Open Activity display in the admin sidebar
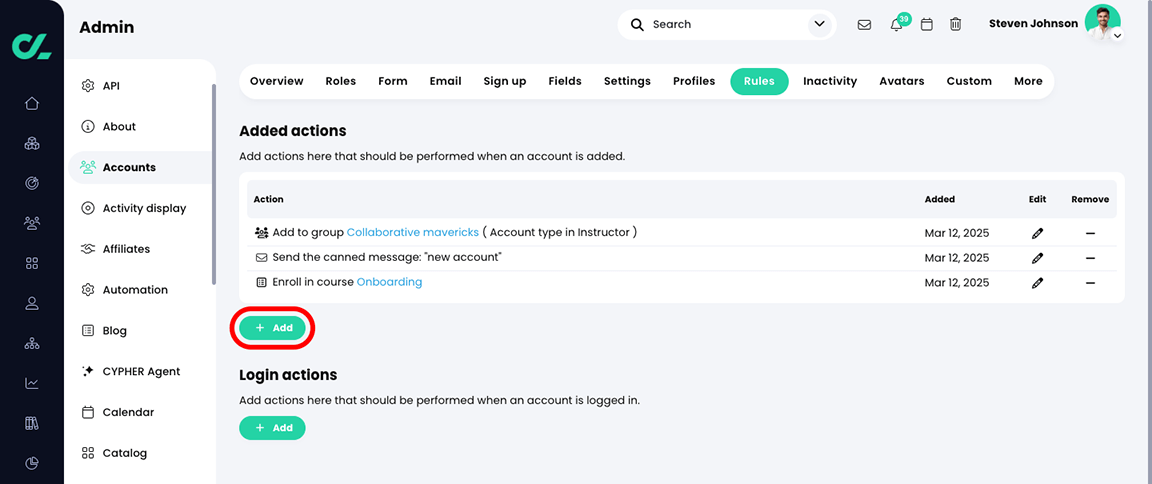 point(140,209)
